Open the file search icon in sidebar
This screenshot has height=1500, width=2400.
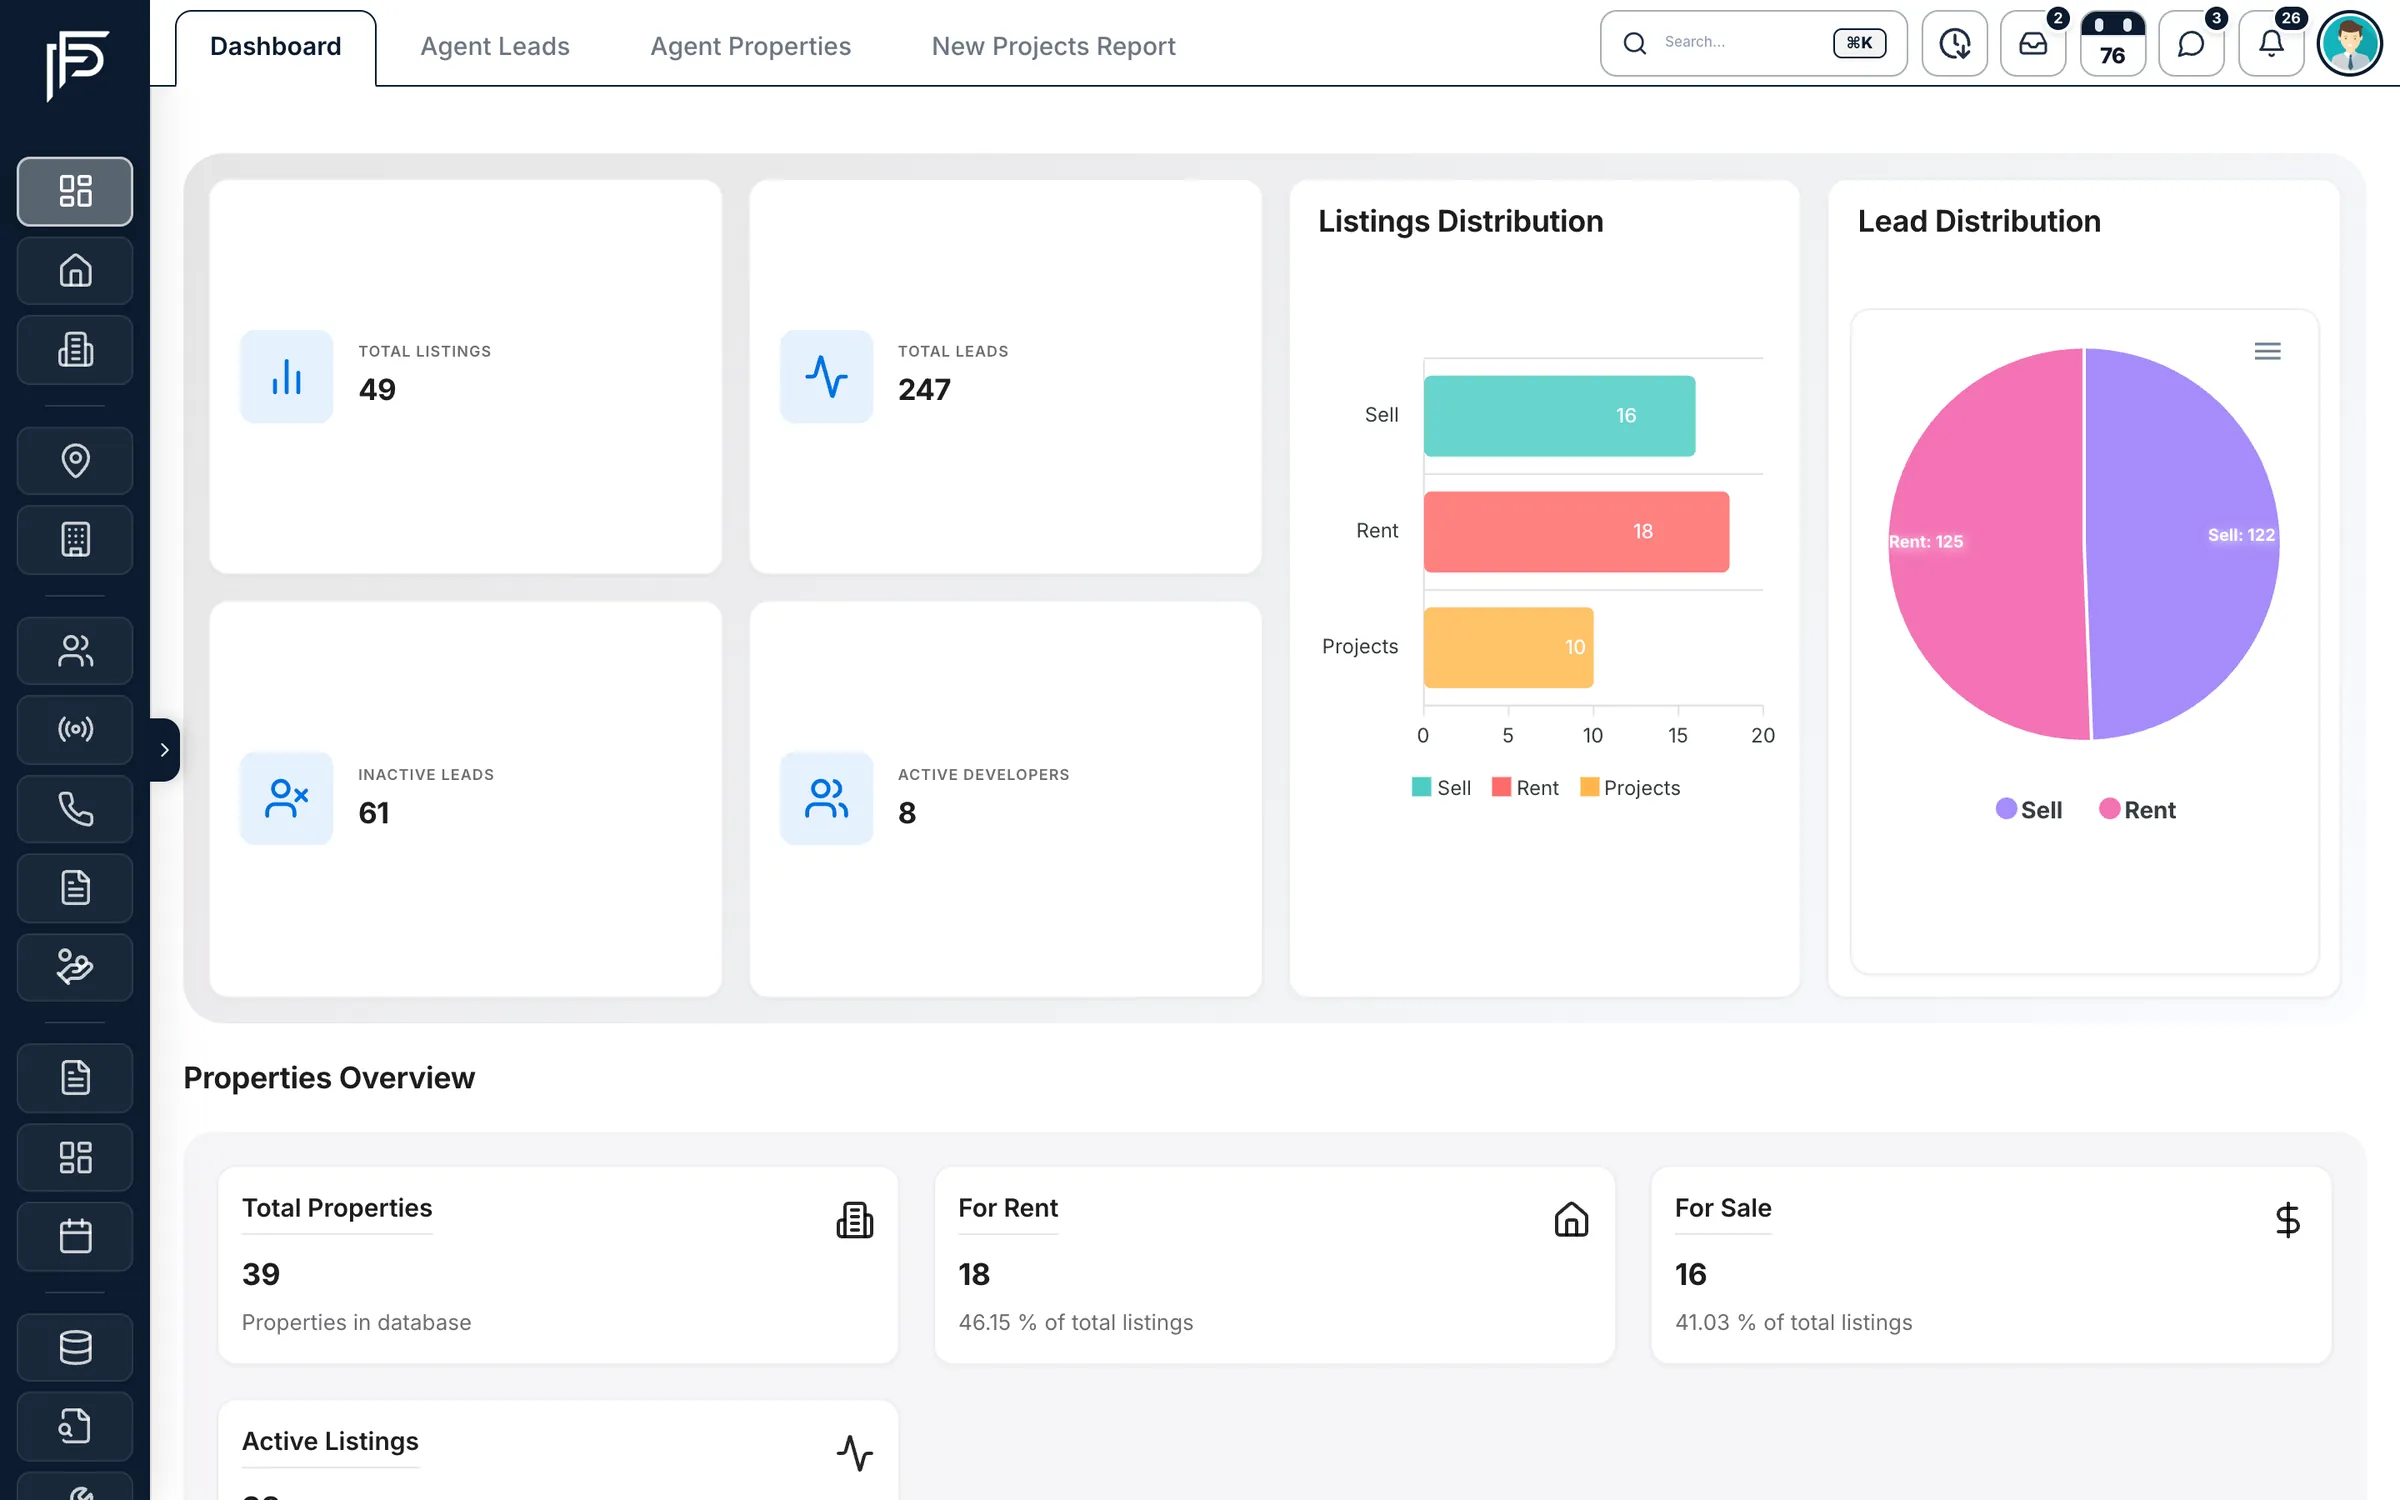click(75, 1425)
